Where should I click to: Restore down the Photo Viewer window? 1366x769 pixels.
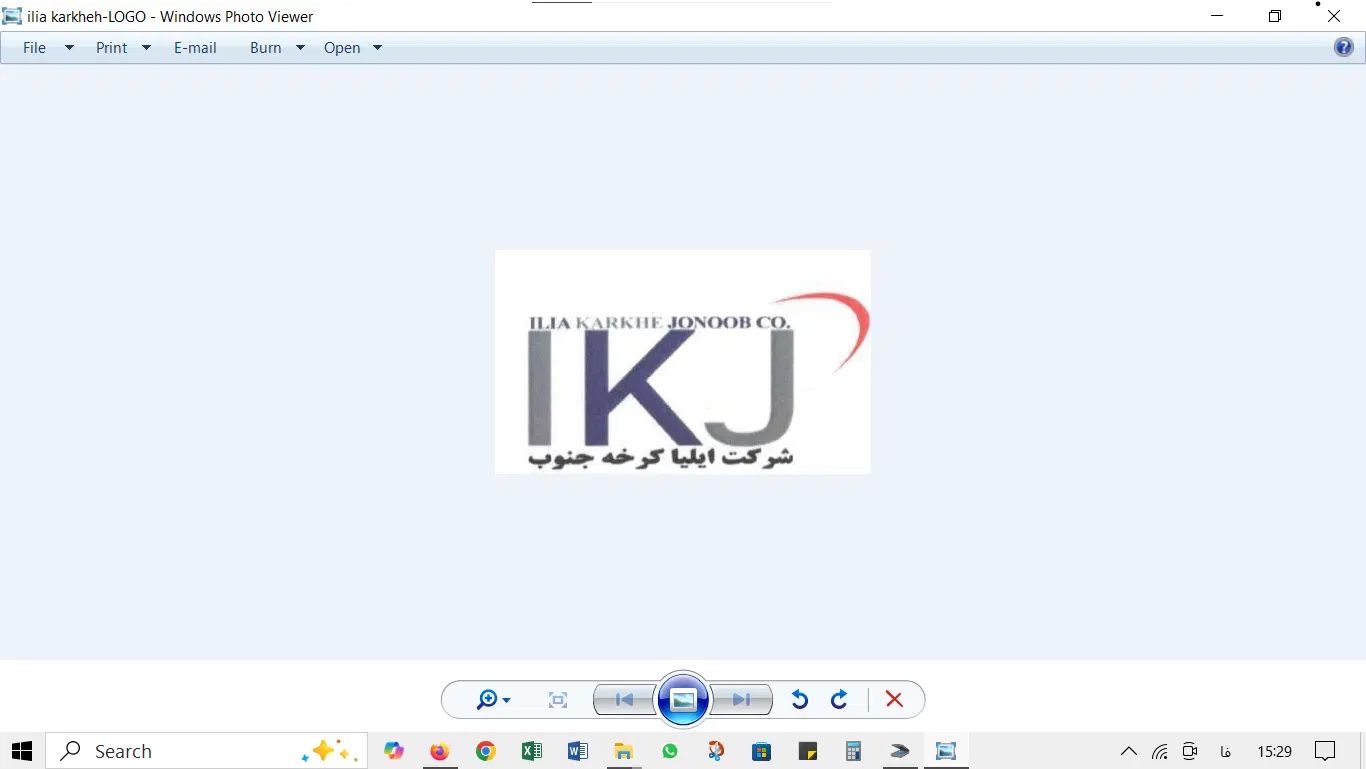tap(1275, 16)
